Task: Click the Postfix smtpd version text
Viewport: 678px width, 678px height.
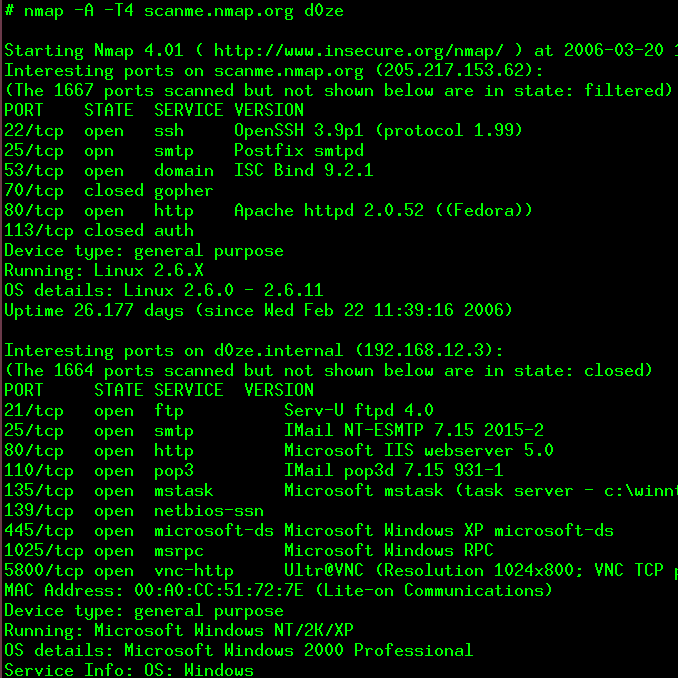Action: pyautogui.click(x=299, y=150)
